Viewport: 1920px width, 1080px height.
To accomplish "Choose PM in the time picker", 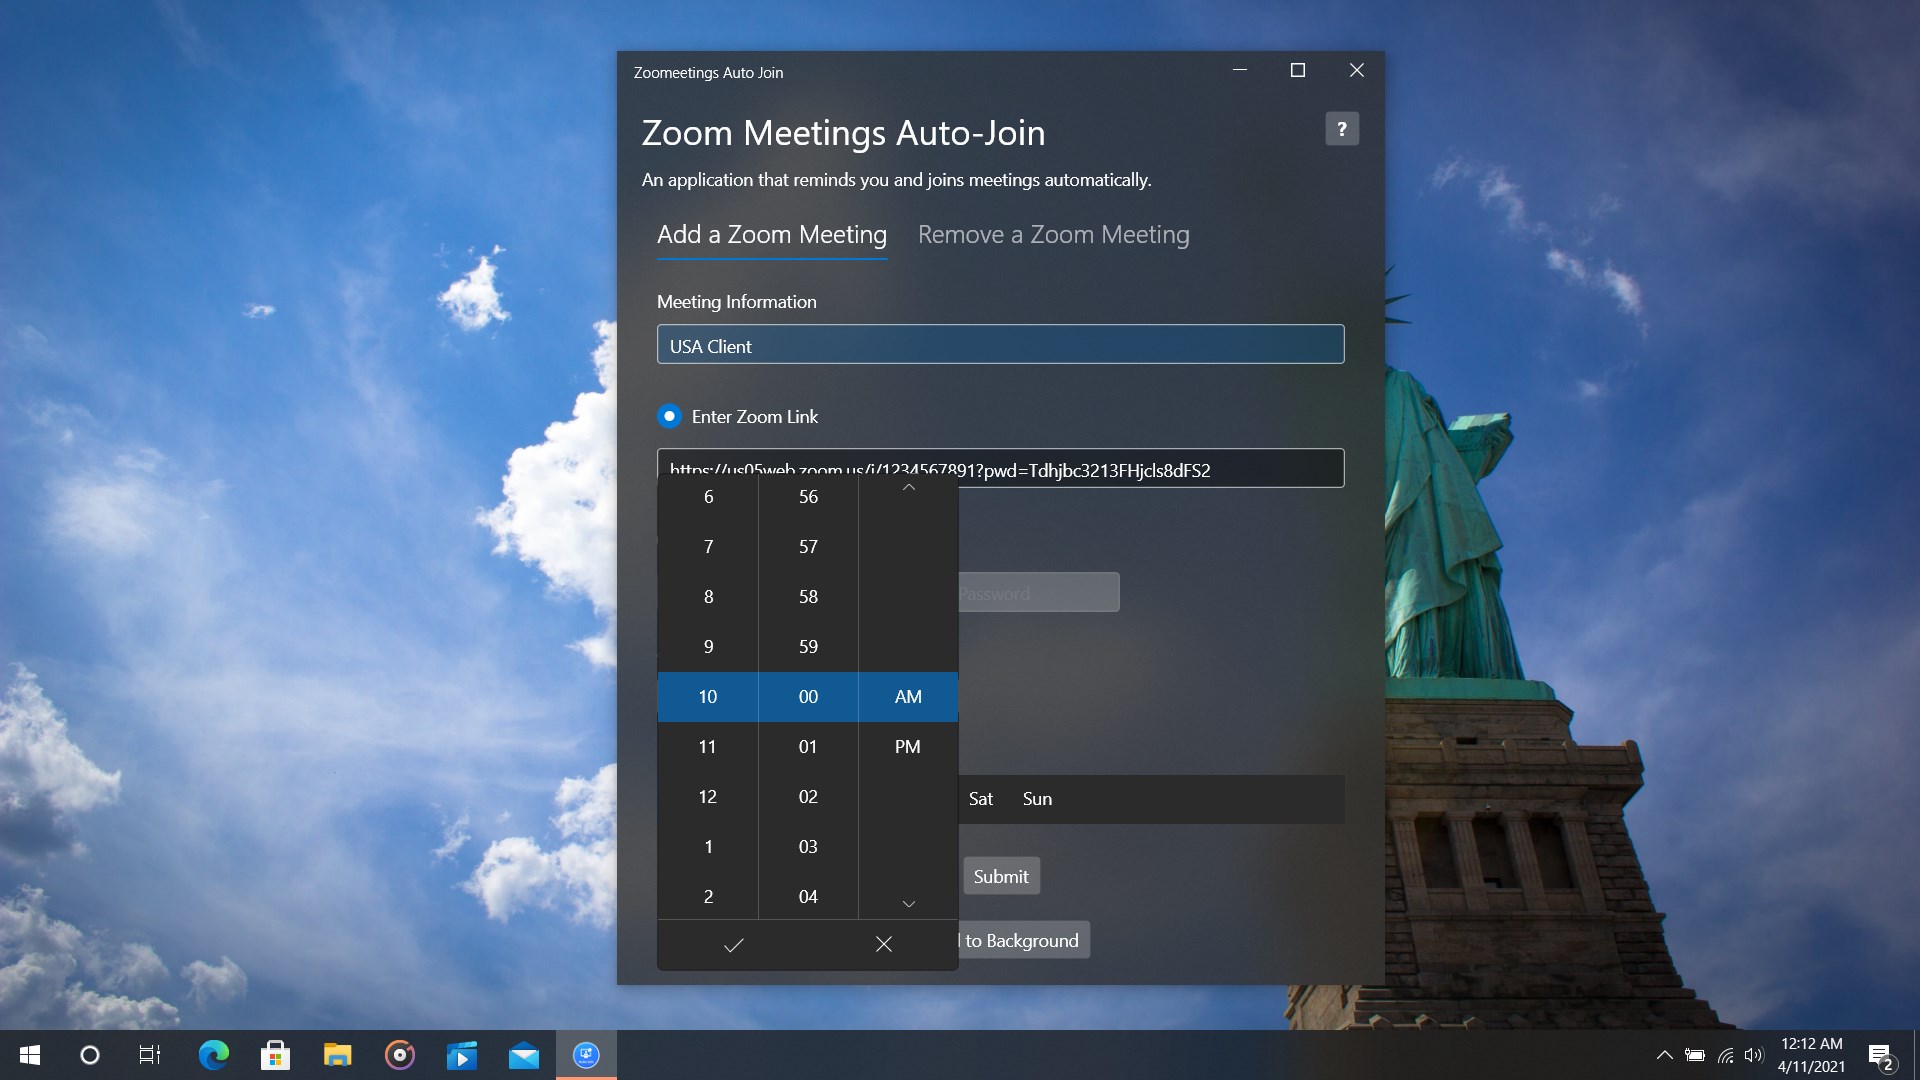I will click(x=907, y=746).
